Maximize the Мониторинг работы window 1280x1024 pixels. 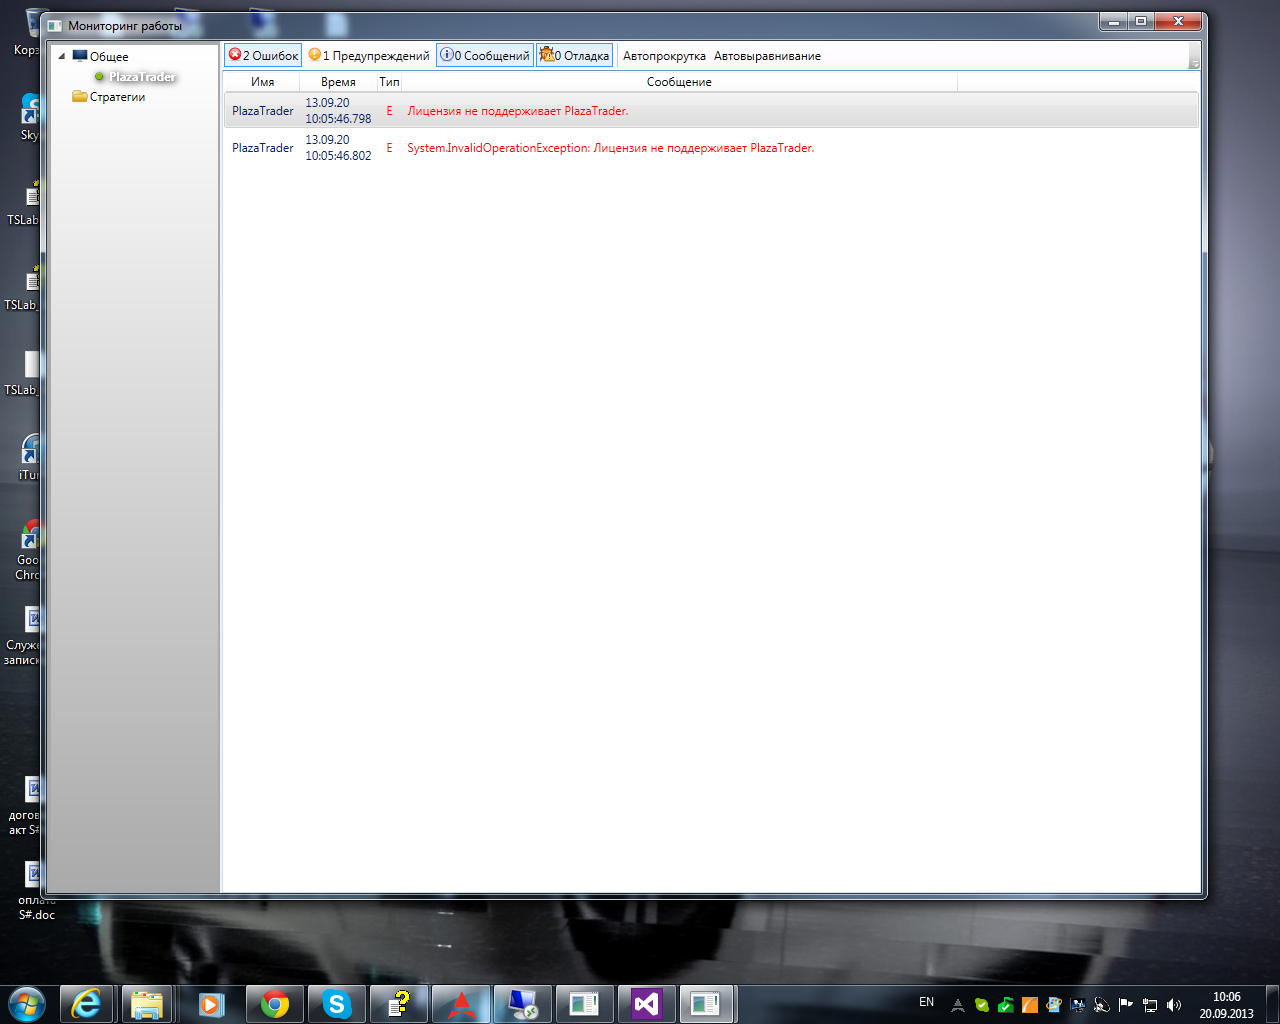pyautogui.click(x=1141, y=21)
